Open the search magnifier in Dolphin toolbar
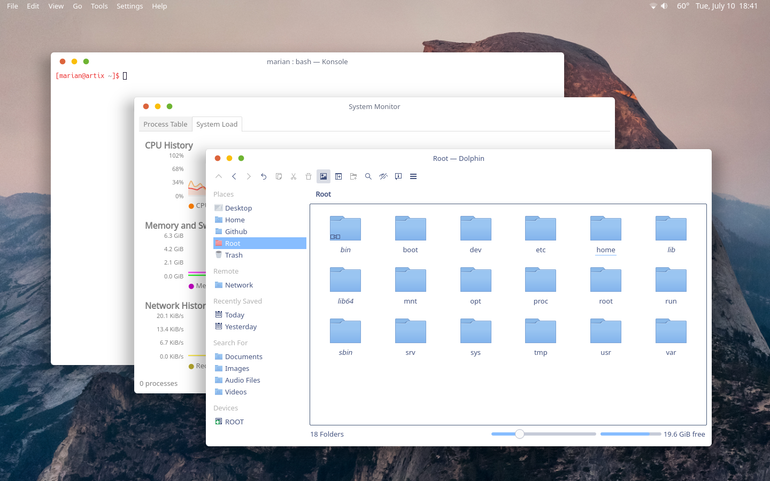Screen dimensions: 770x481 368,176
